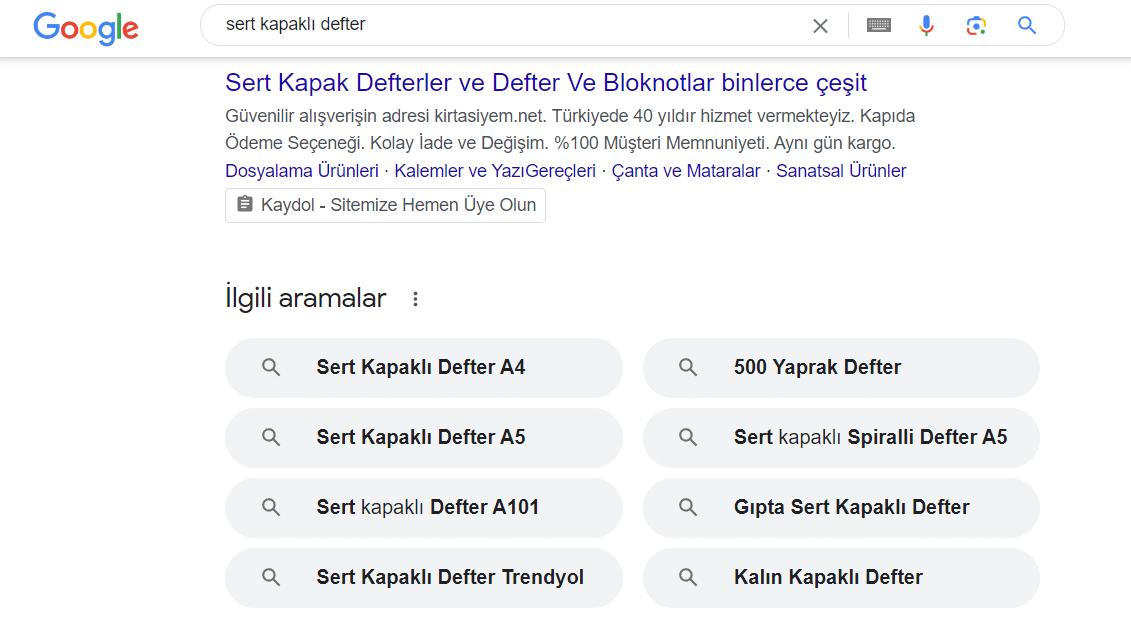Click the blue search magnifier button
The width and height of the screenshot is (1131, 637).
point(1027,25)
